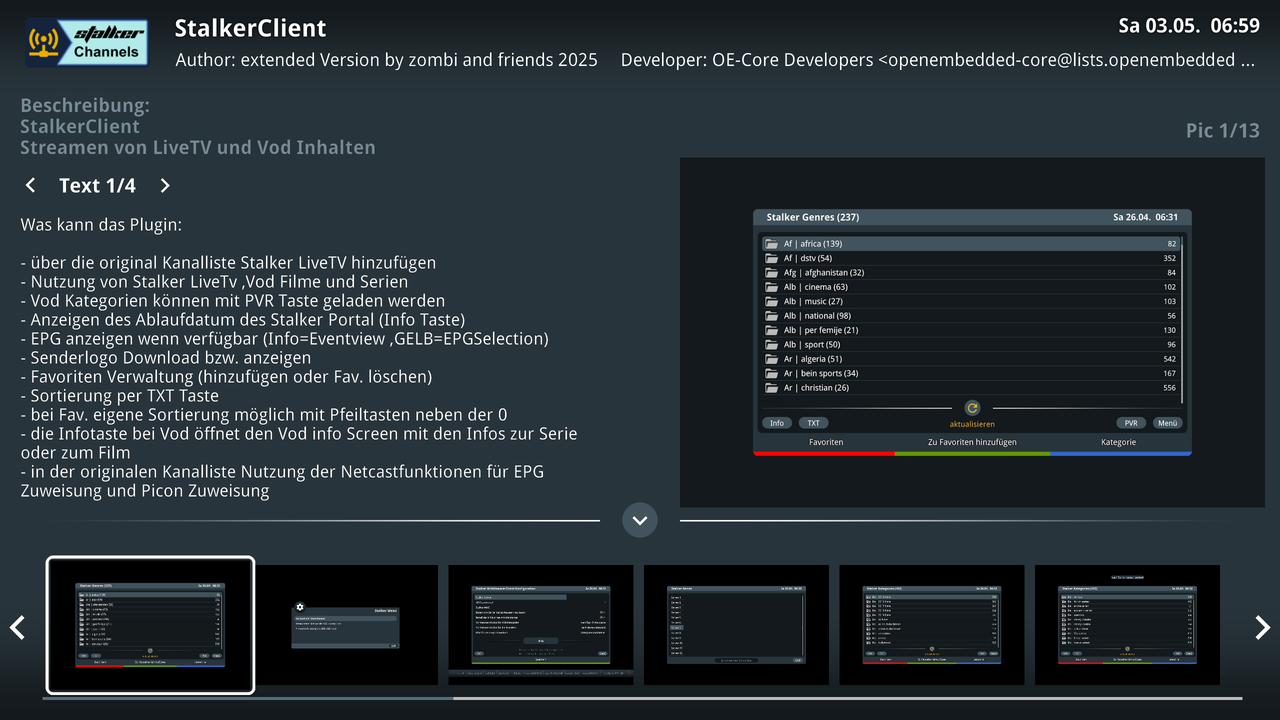Click blue Kategorie key label in preview
This screenshot has height=720, width=1280.
tap(1118, 442)
